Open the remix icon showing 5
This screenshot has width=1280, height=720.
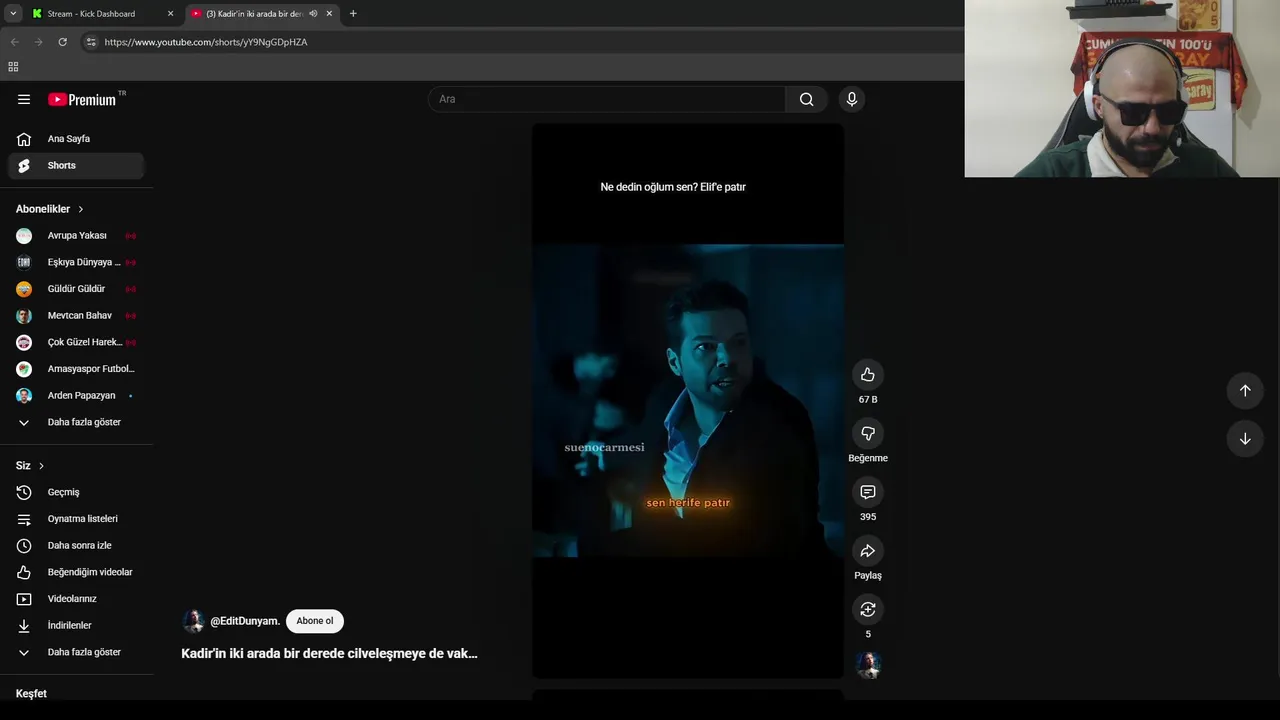click(x=867, y=609)
